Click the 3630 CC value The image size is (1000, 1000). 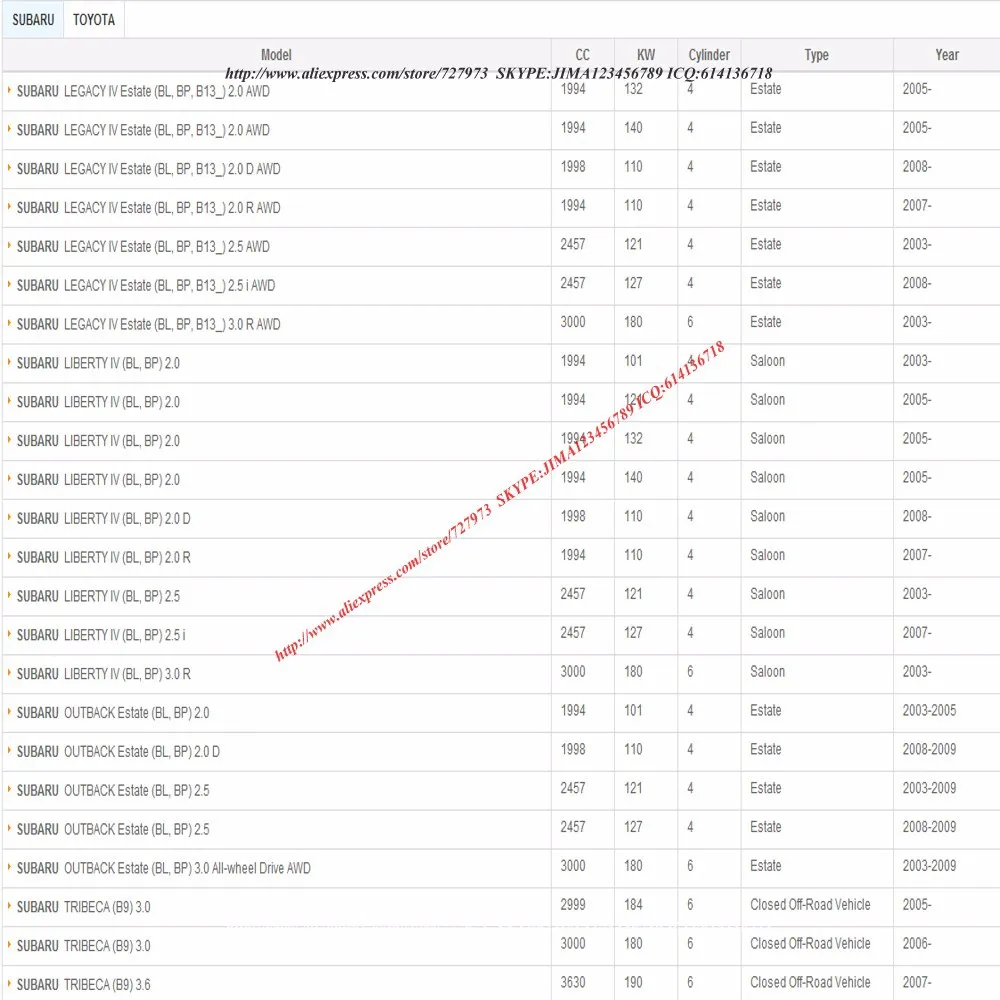coord(573,983)
